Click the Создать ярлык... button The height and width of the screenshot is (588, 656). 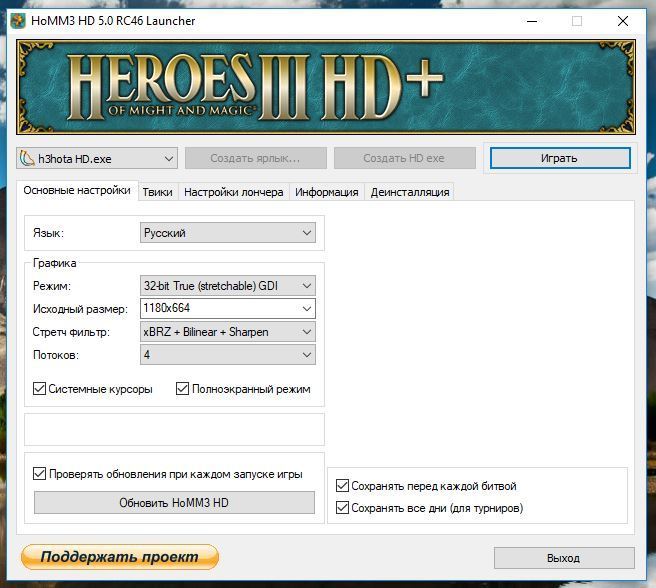256,158
